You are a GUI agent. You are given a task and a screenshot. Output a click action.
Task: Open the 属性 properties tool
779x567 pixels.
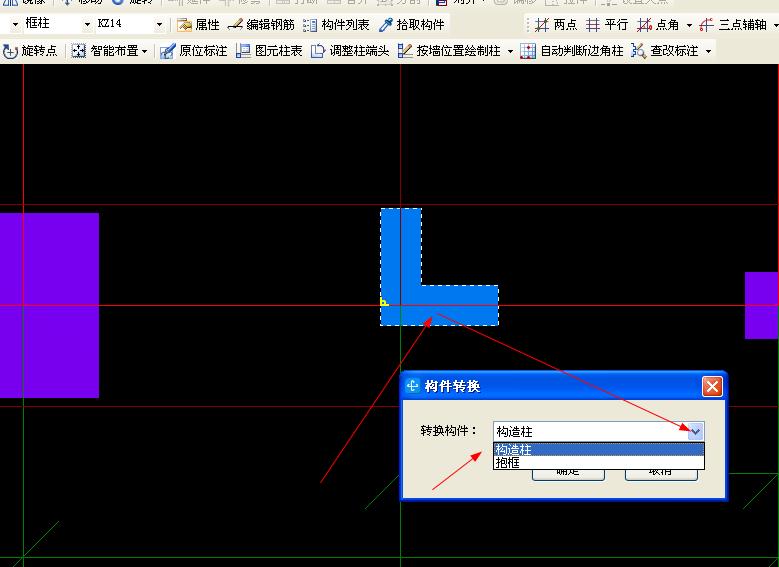[x=199, y=24]
